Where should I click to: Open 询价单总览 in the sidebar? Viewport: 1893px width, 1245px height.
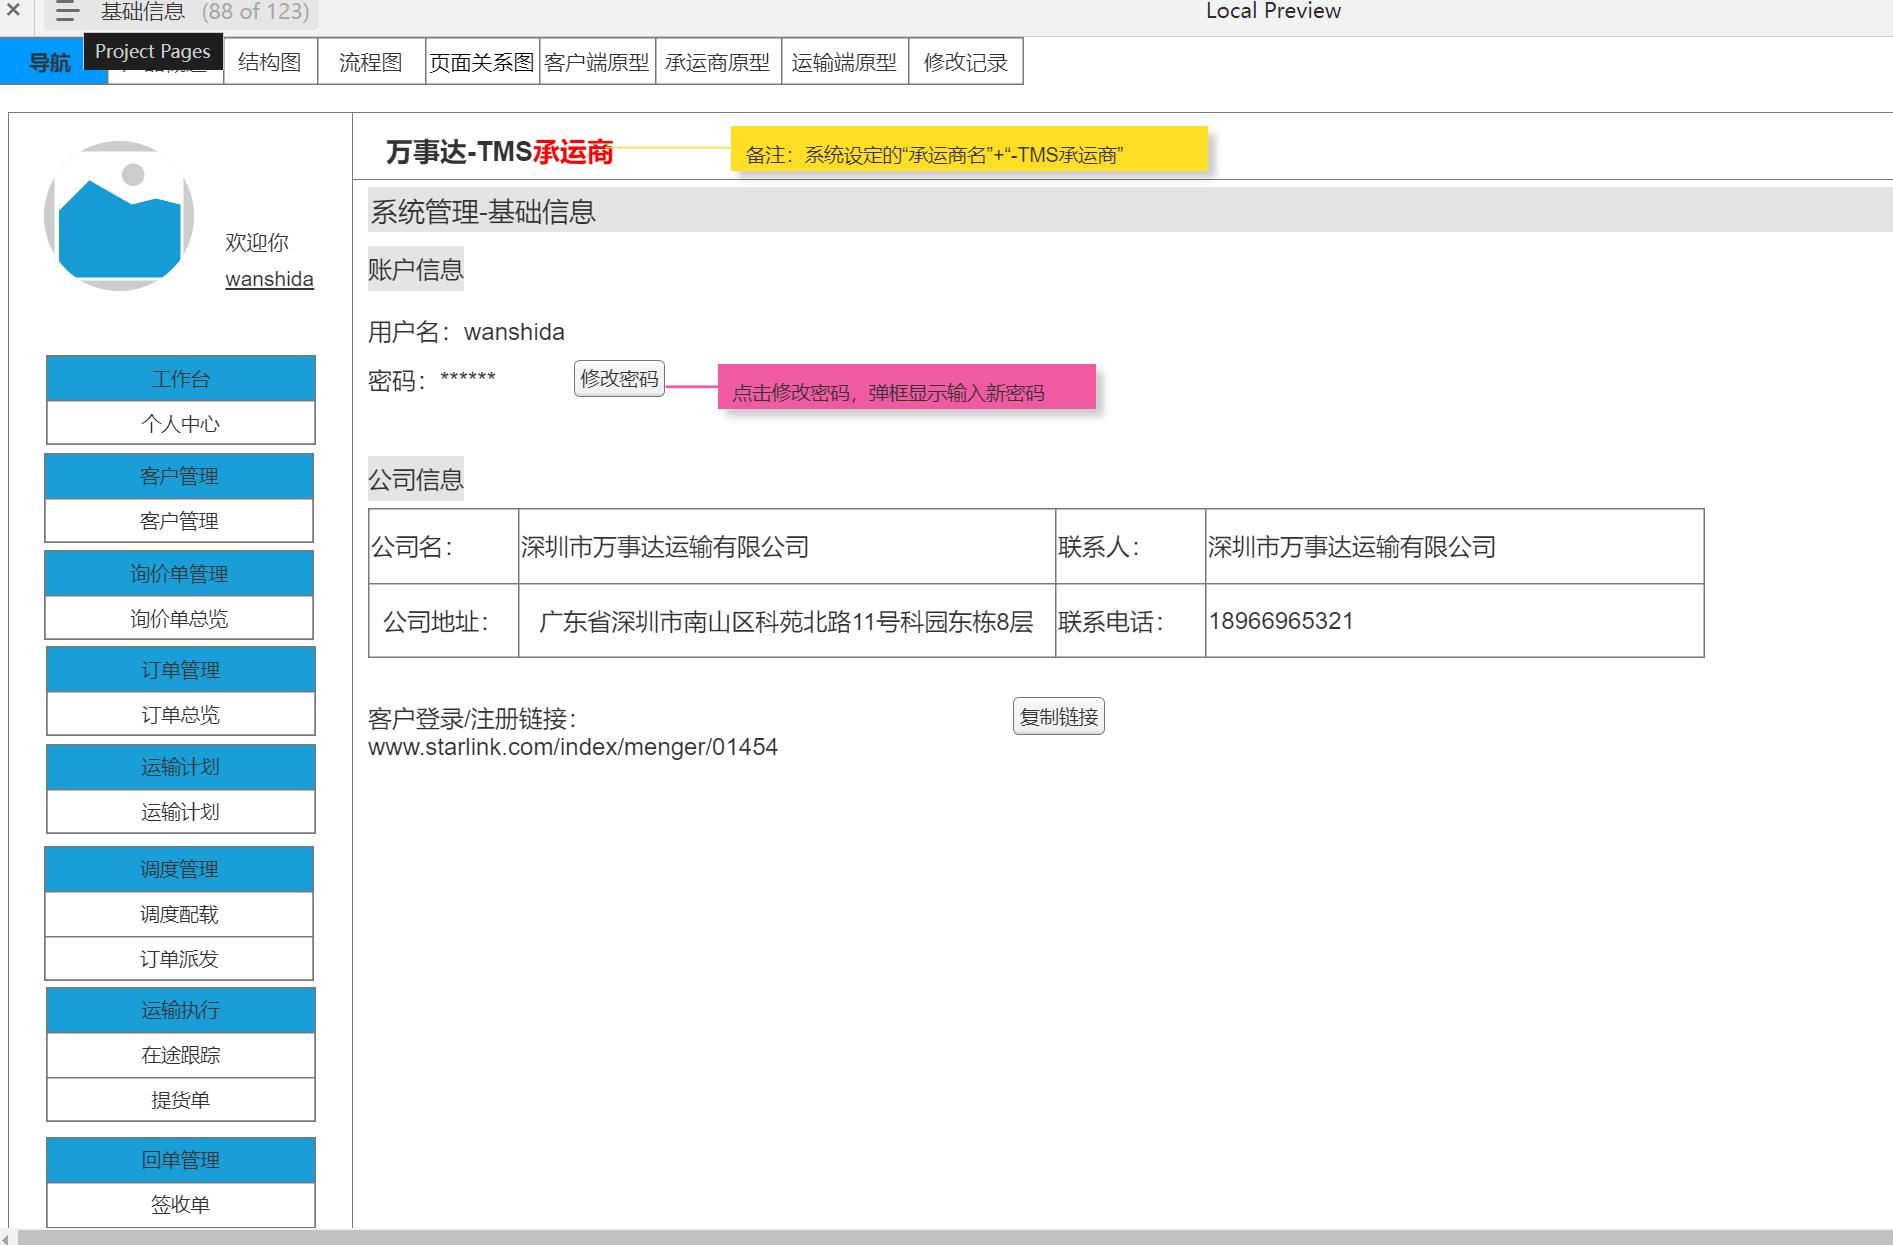click(x=179, y=618)
